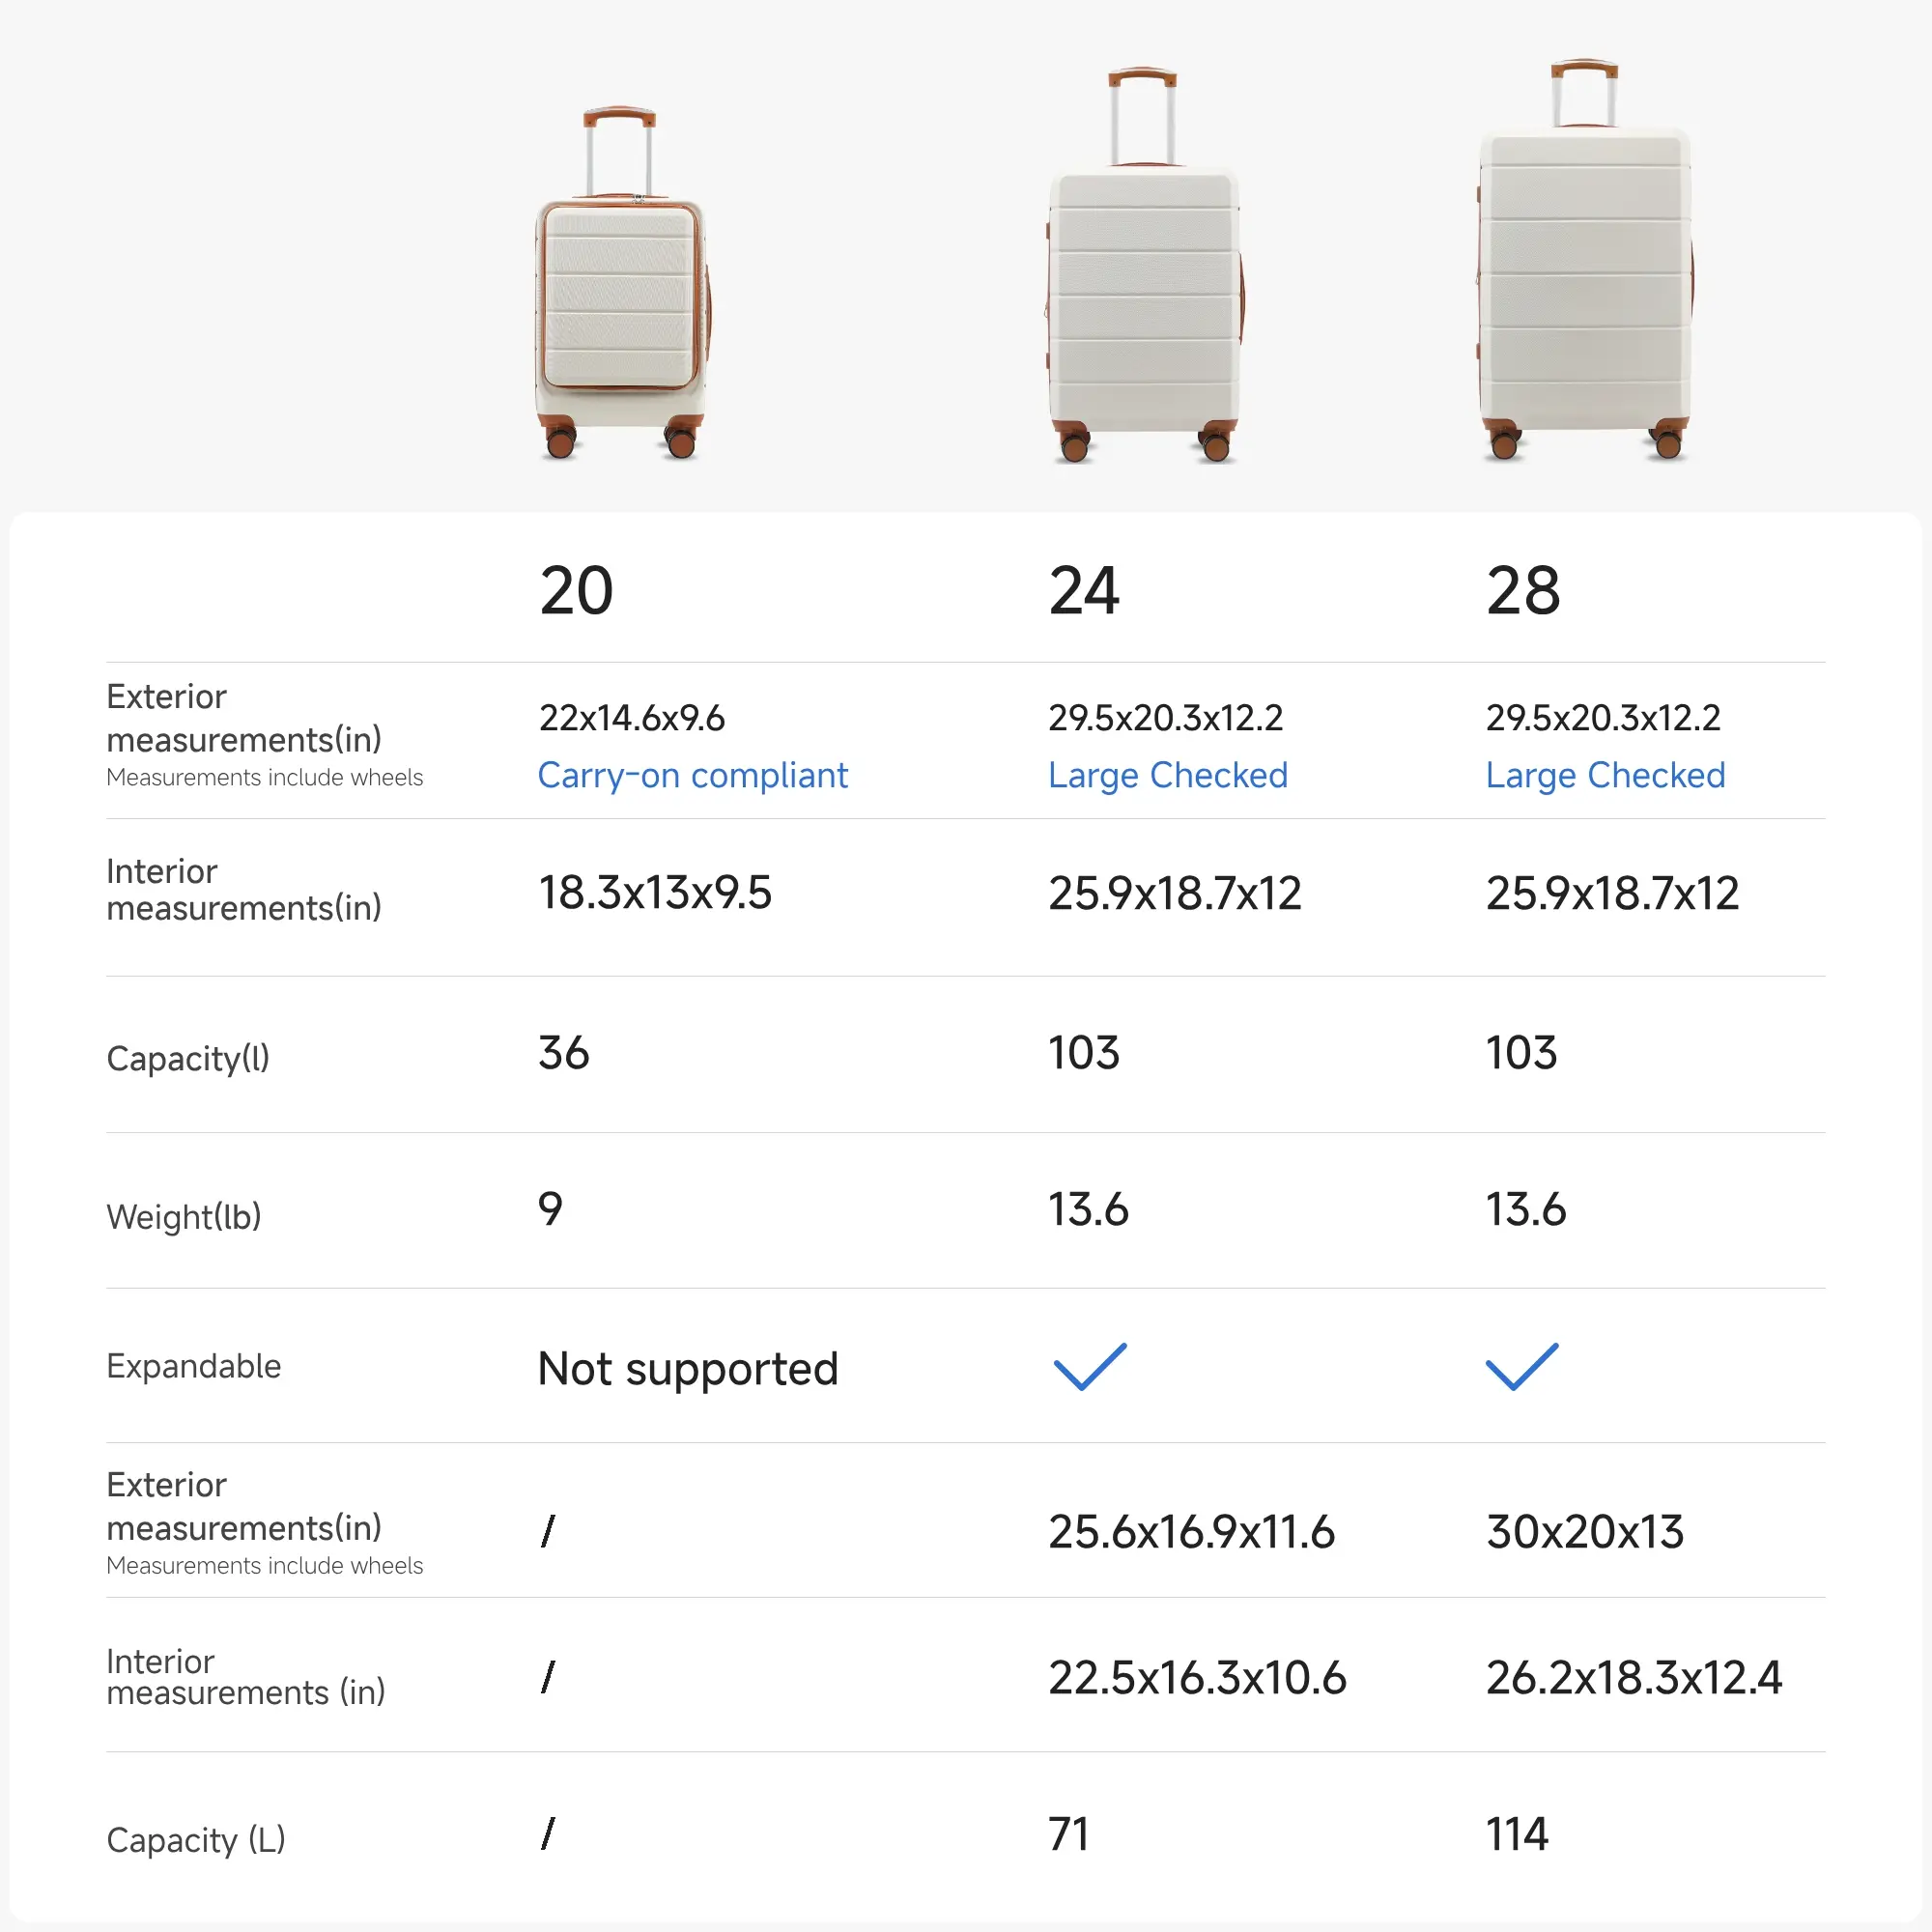Click the expanded capacity value 71
1932x1932 pixels.
1068,1834
